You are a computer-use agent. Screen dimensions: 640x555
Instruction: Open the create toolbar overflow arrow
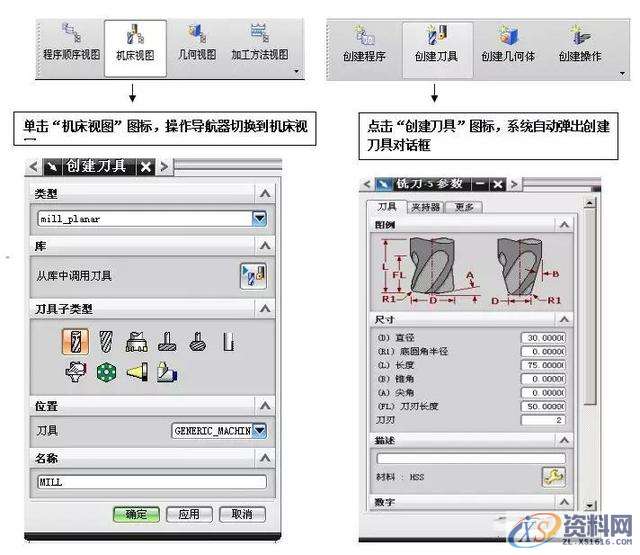tap(622, 74)
